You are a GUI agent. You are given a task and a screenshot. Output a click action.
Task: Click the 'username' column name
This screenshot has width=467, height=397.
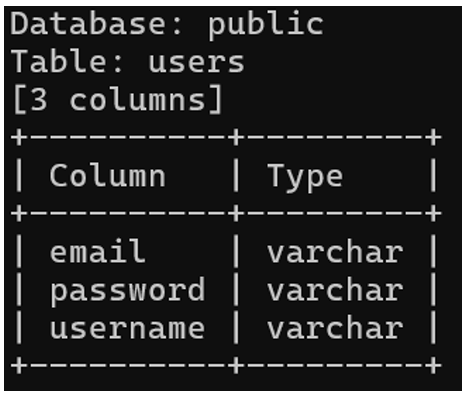point(127,329)
